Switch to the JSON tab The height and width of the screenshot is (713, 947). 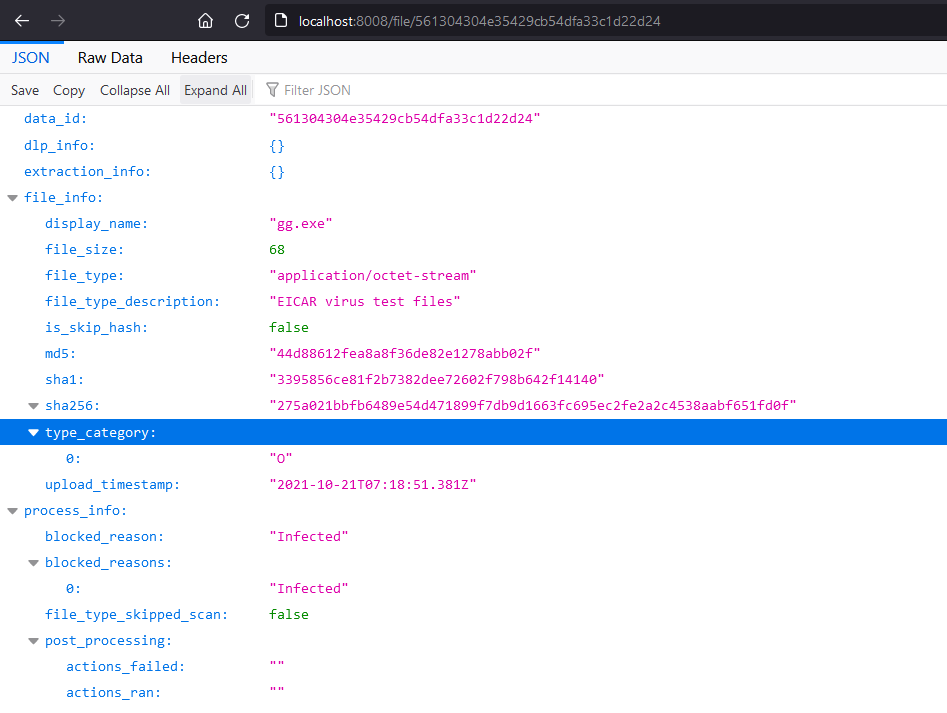tap(31, 58)
